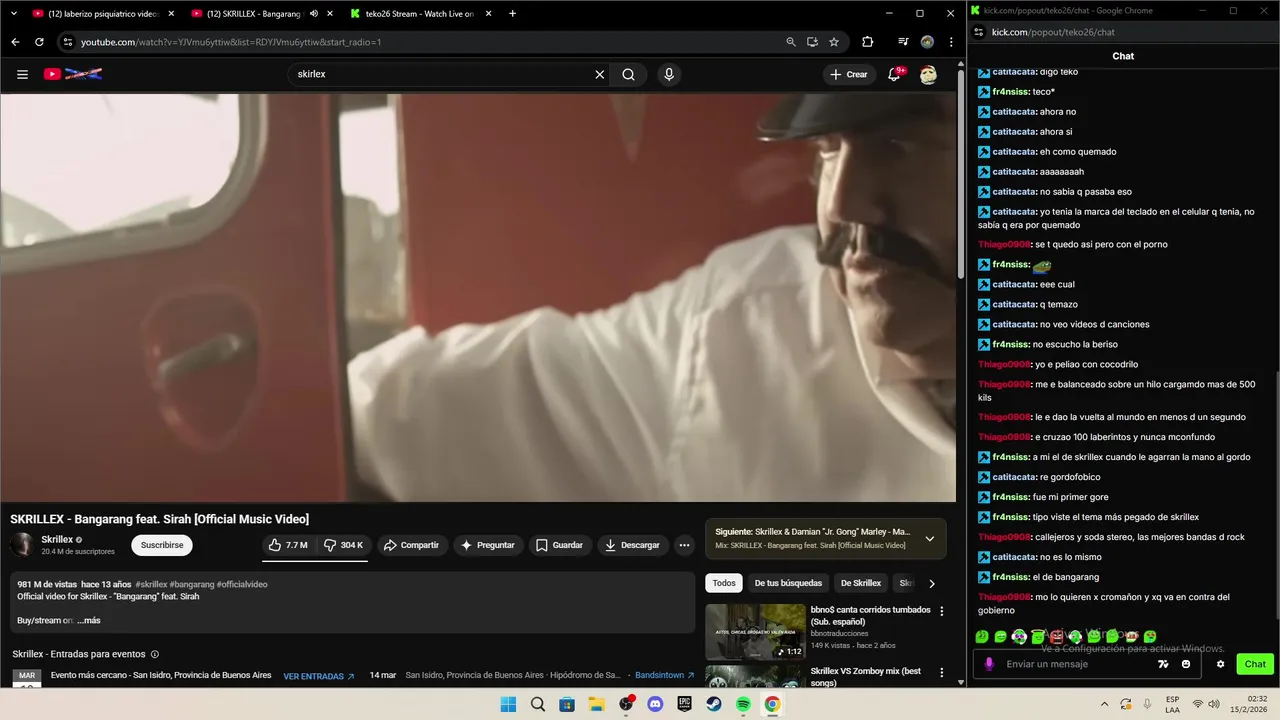Select the 'De Skrillex' filter chip
Screen dimensions: 1280x720
tap(861, 583)
